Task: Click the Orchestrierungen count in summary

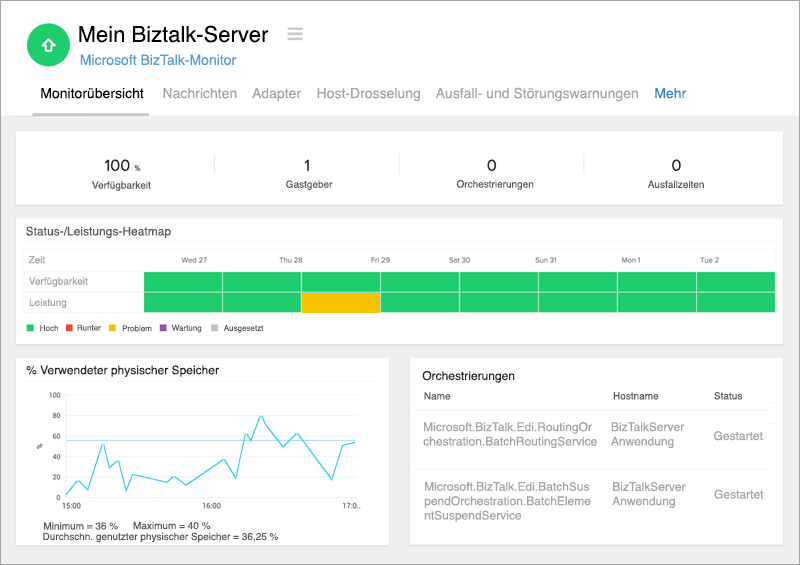Action: (x=491, y=165)
